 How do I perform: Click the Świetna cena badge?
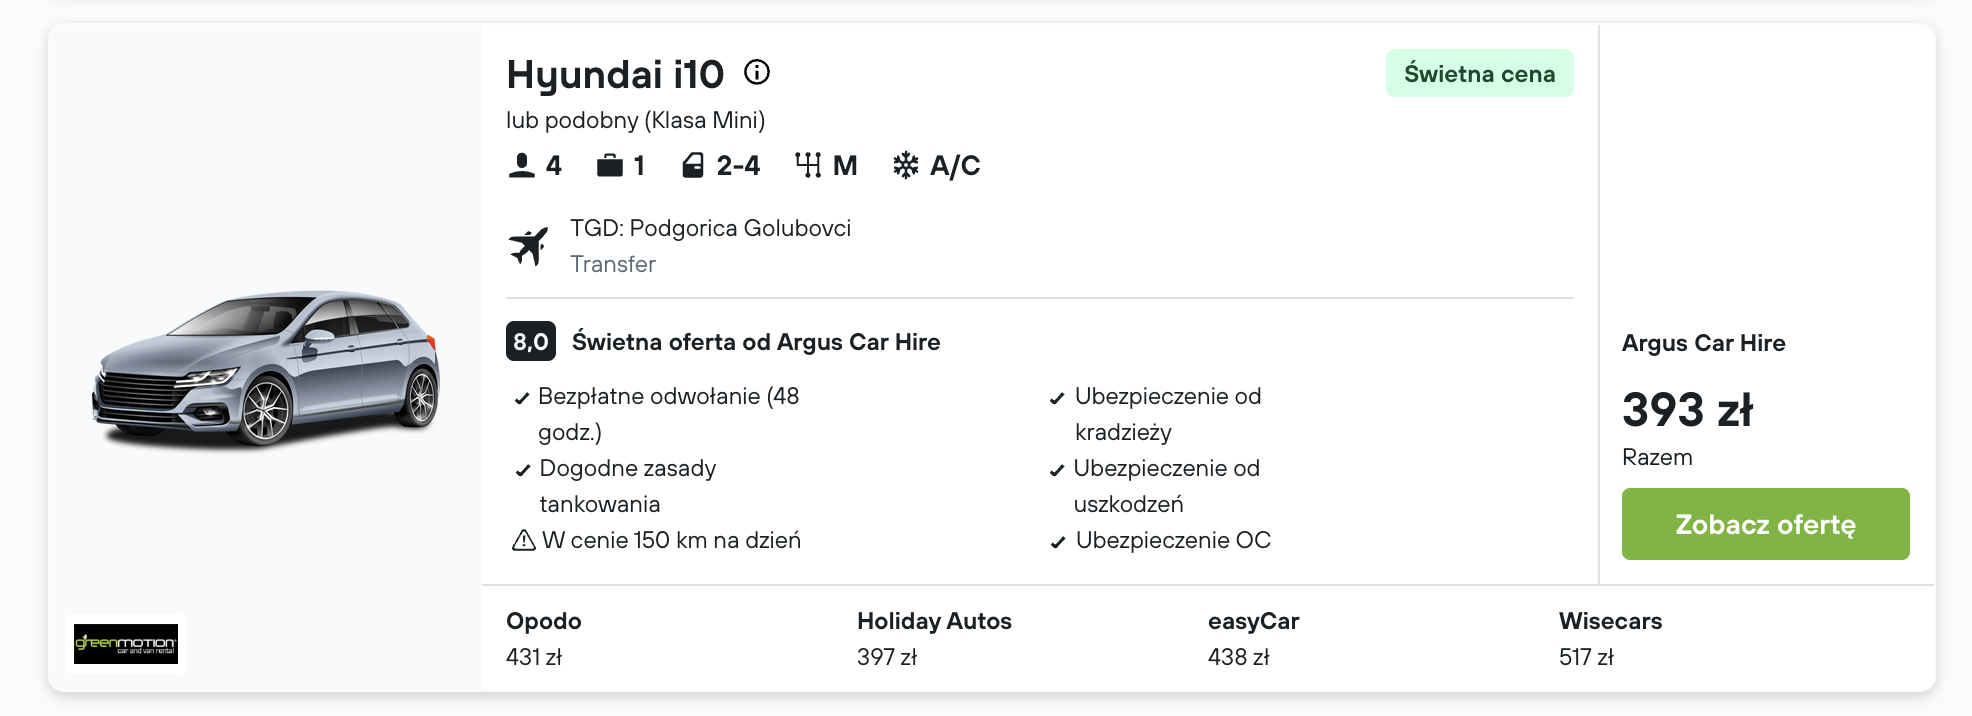(x=1480, y=73)
